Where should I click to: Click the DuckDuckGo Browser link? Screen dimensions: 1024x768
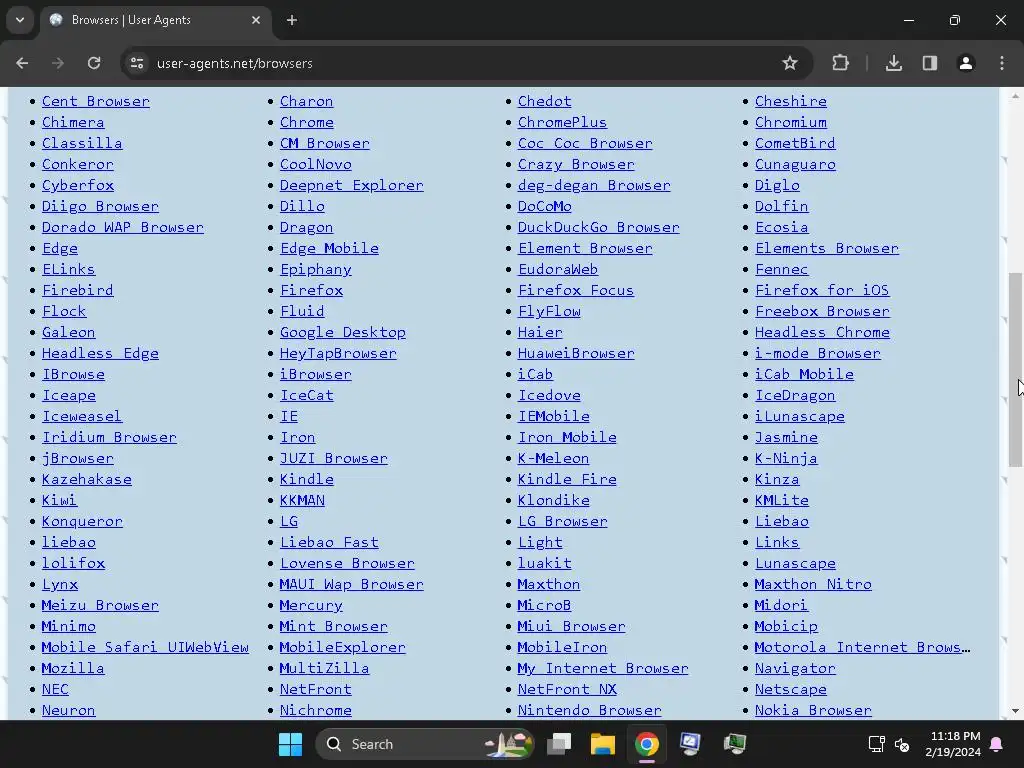point(599,227)
